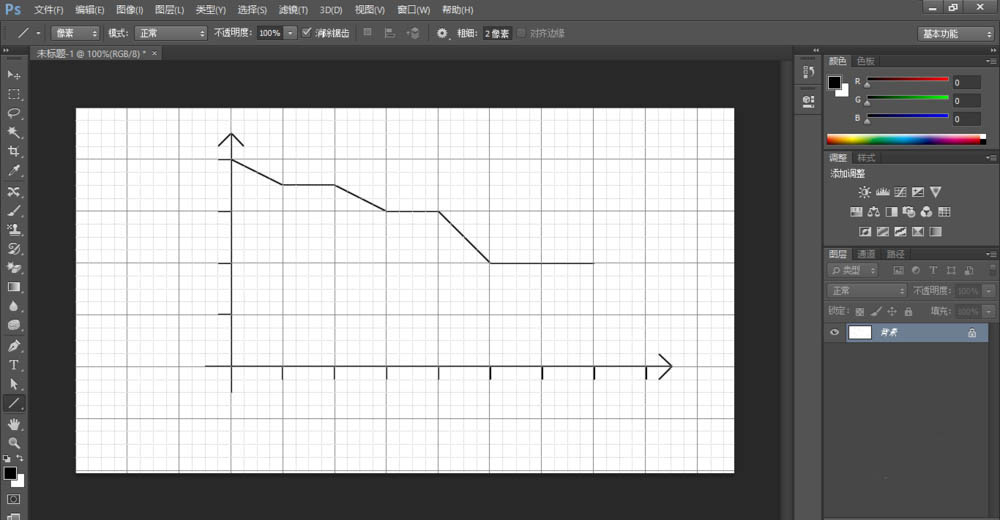Select the Brush tool
Viewport: 1000px width, 520px height.
pyautogui.click(x=13, y=211)
